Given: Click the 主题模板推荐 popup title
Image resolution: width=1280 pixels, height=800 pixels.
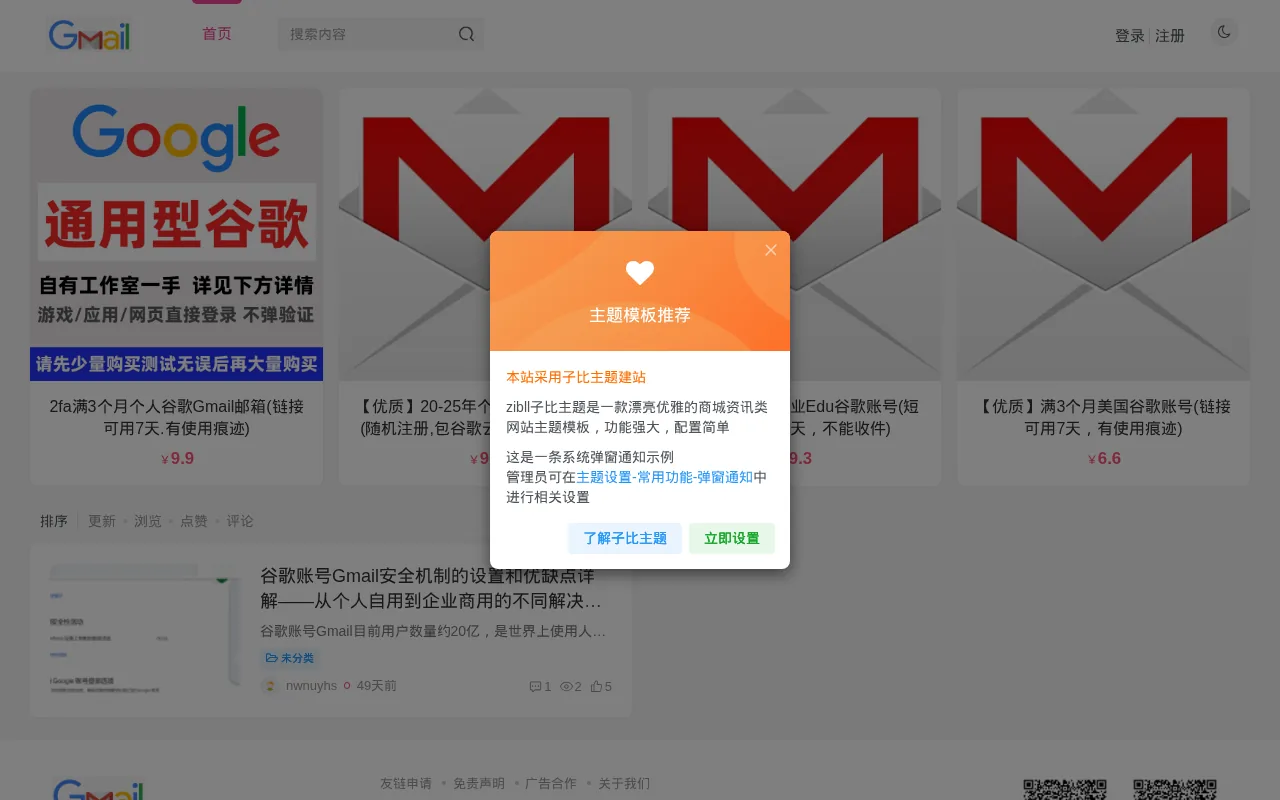Looking at the screenshot, I should (x=640, y=315).
